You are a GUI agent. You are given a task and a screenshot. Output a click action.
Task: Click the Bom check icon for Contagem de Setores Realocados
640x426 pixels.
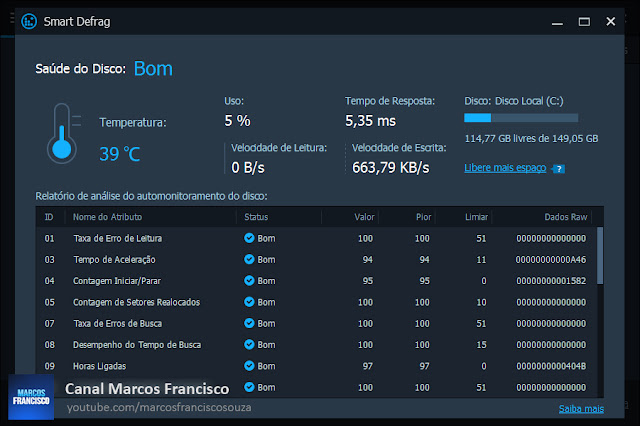(249, 302)
